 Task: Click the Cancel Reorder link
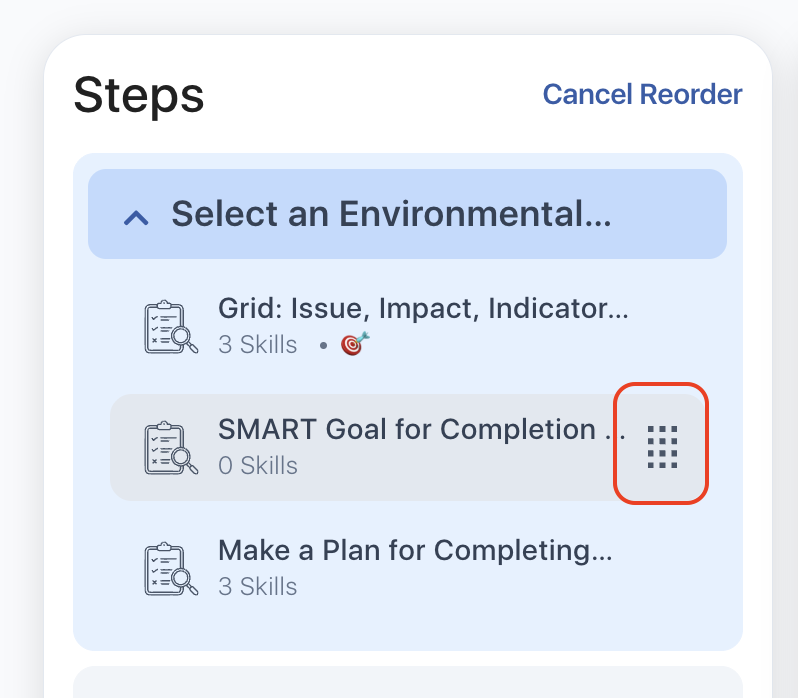[642, 95]
